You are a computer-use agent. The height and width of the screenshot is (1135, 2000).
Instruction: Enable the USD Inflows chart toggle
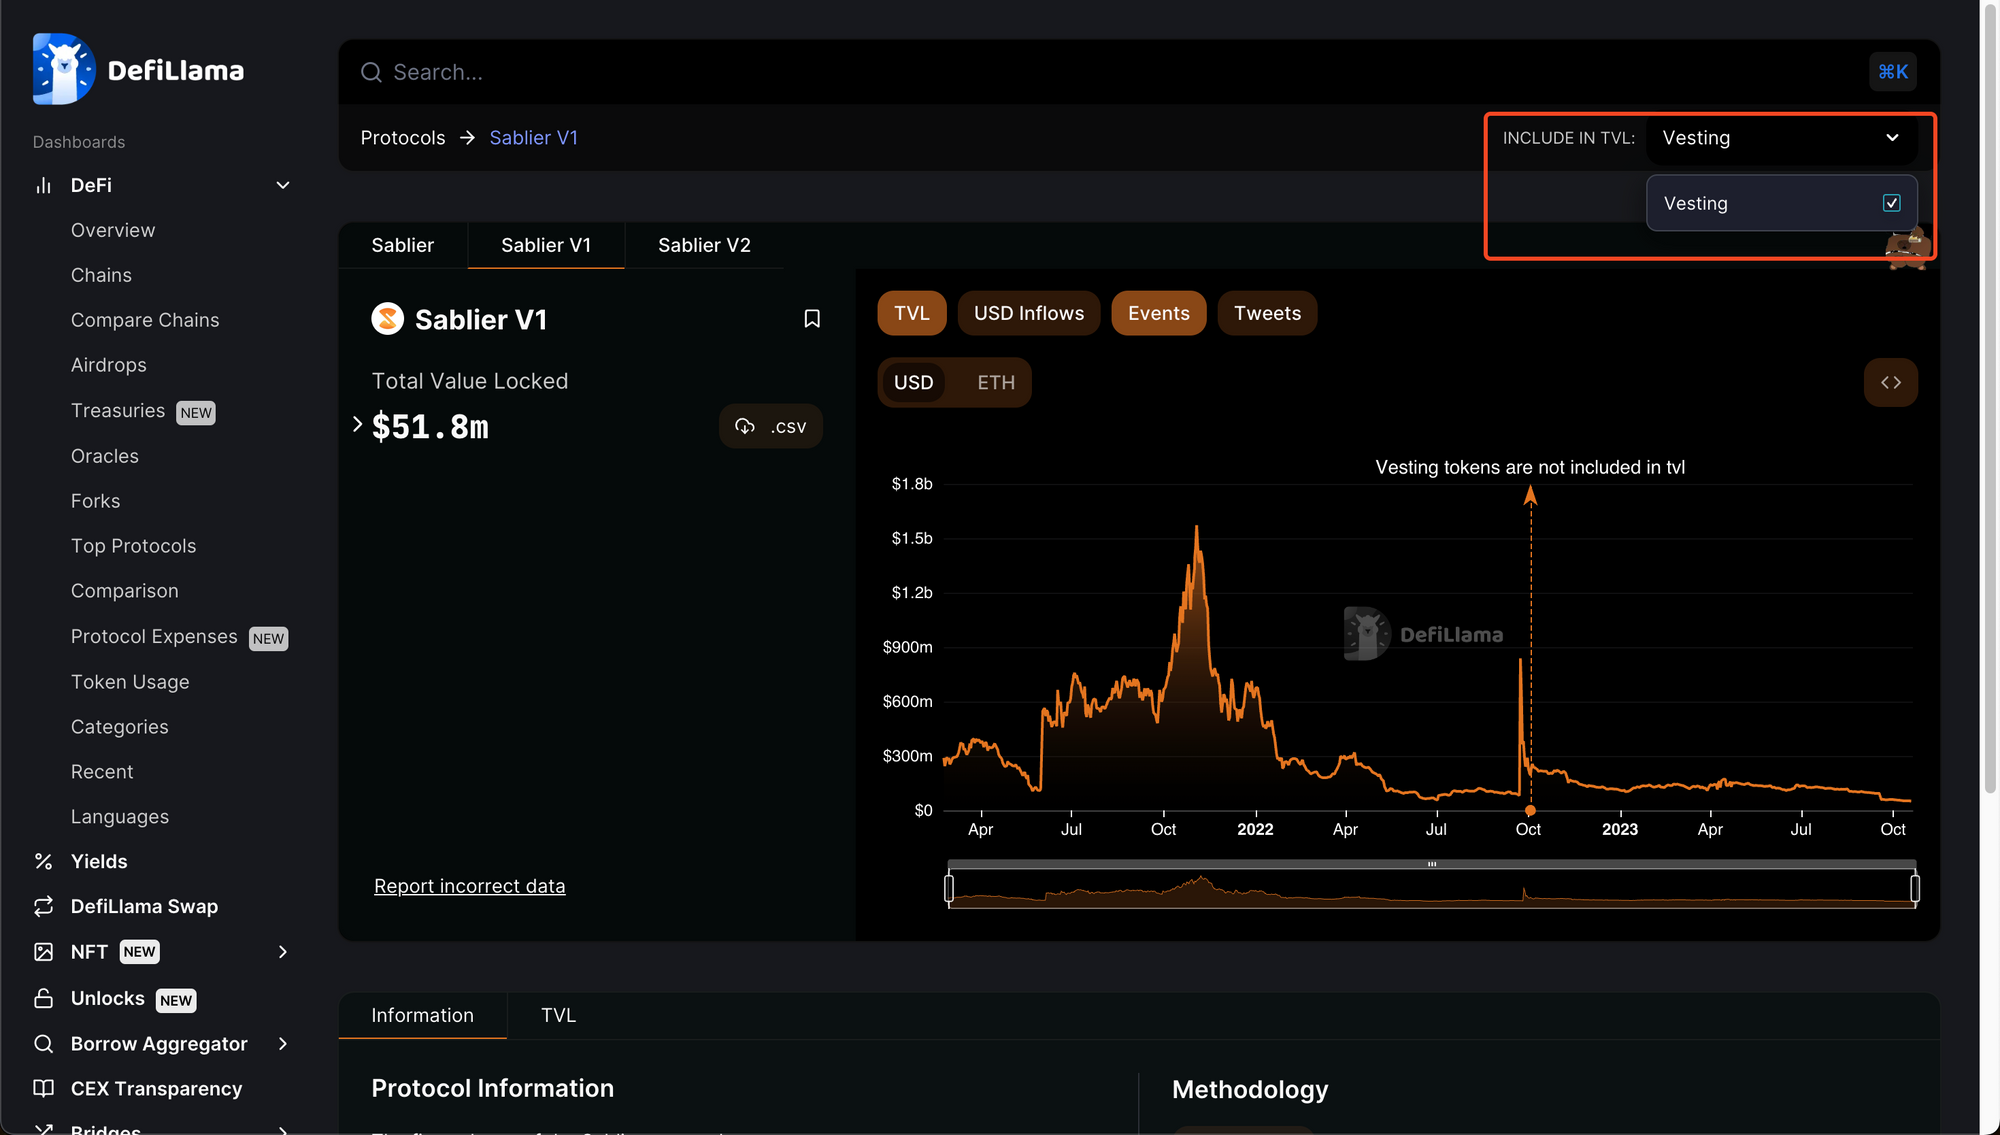[1028, 313]
